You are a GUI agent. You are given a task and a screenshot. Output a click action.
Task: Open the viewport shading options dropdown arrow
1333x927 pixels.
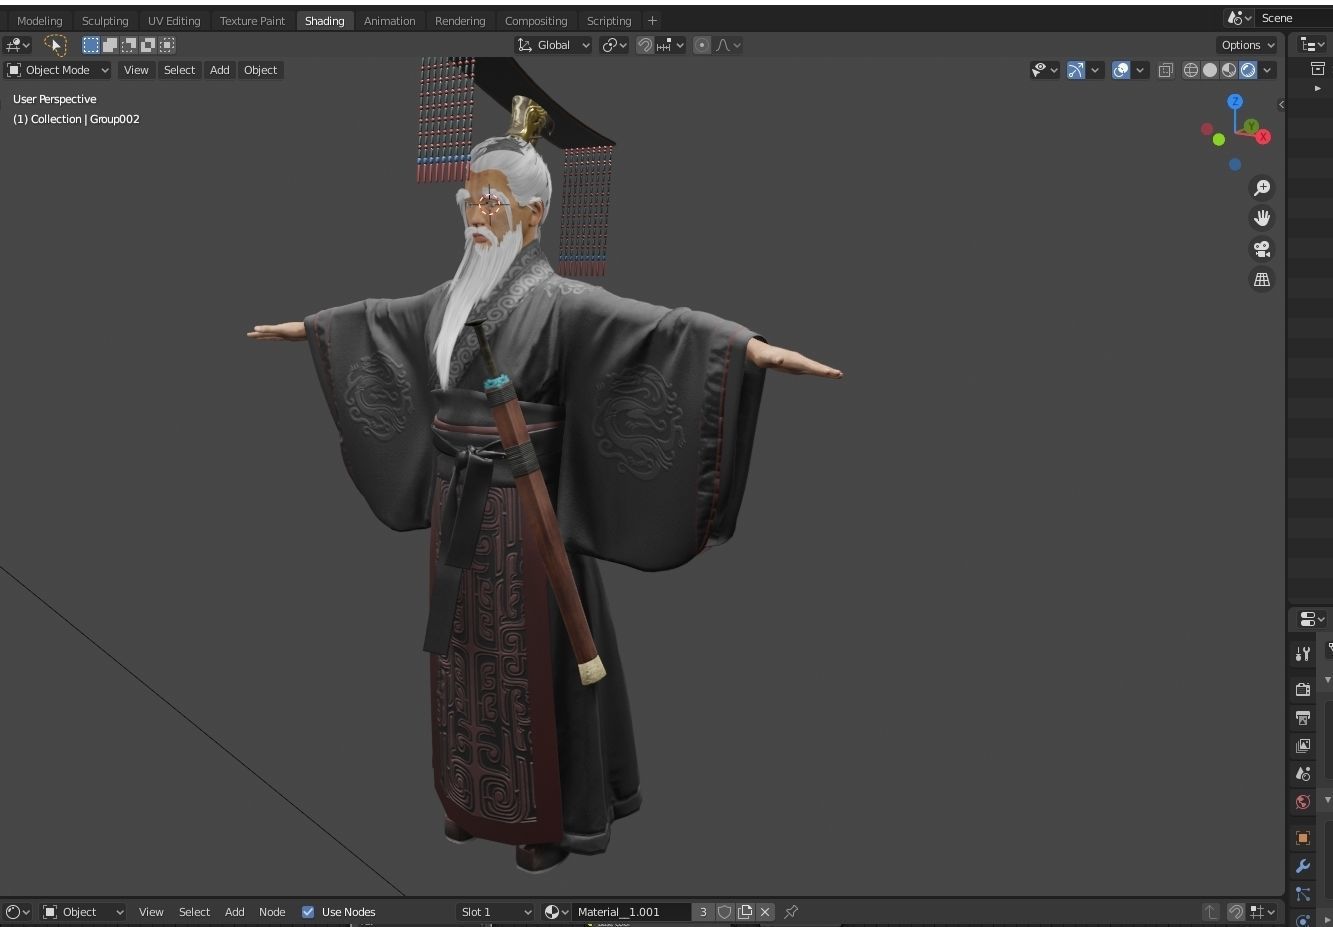[1267, 70]
